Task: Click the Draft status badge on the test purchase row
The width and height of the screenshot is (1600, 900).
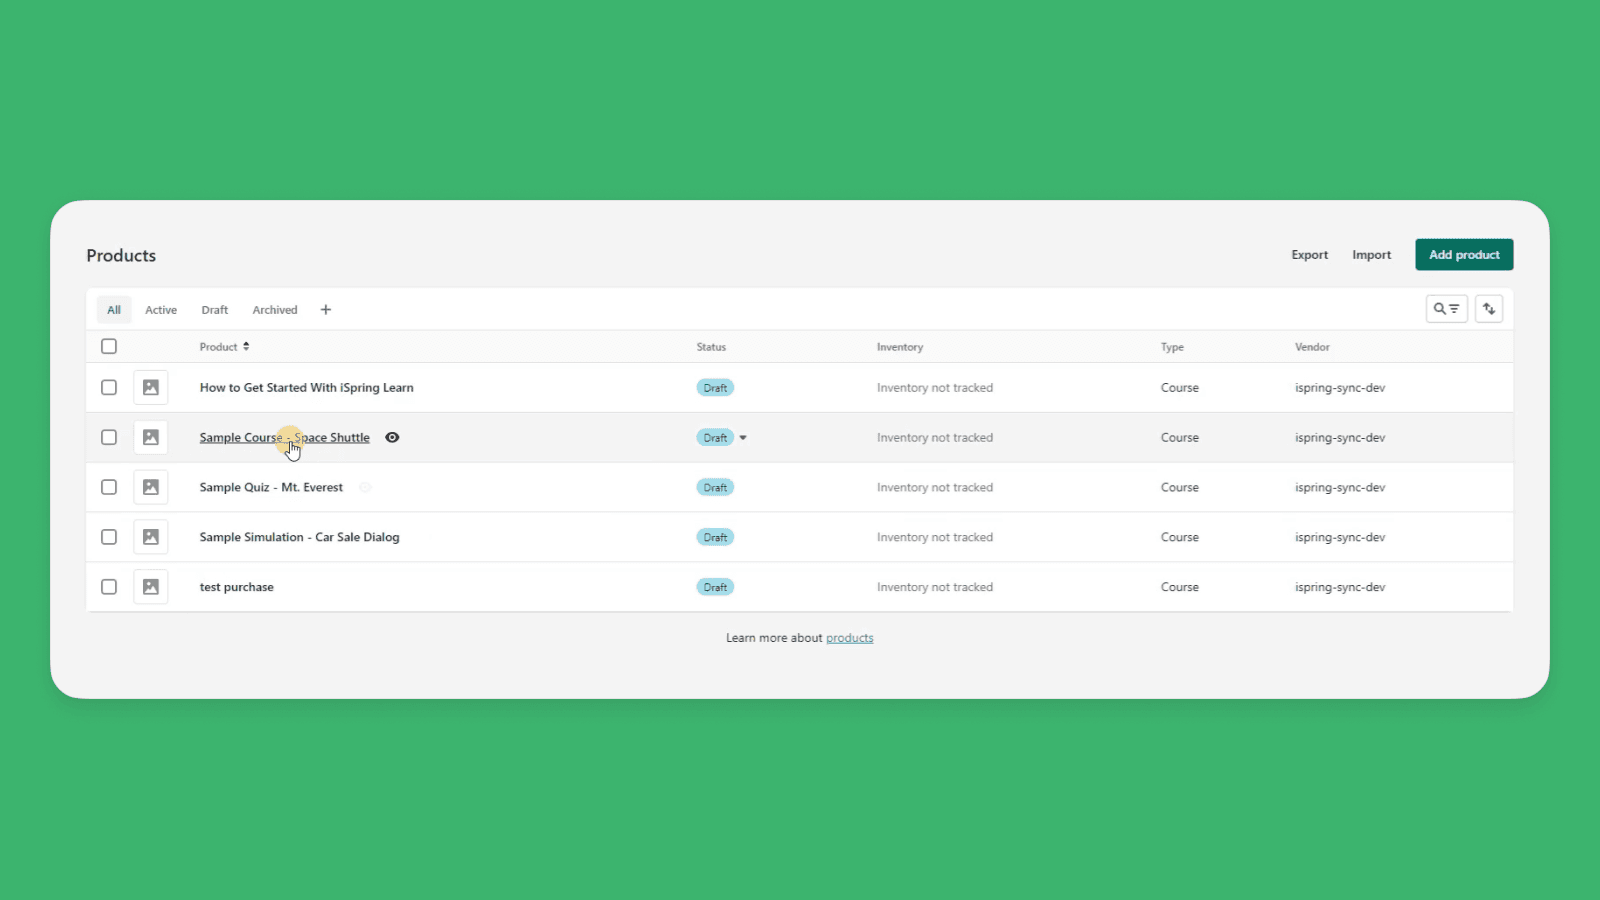Action: 715,587
